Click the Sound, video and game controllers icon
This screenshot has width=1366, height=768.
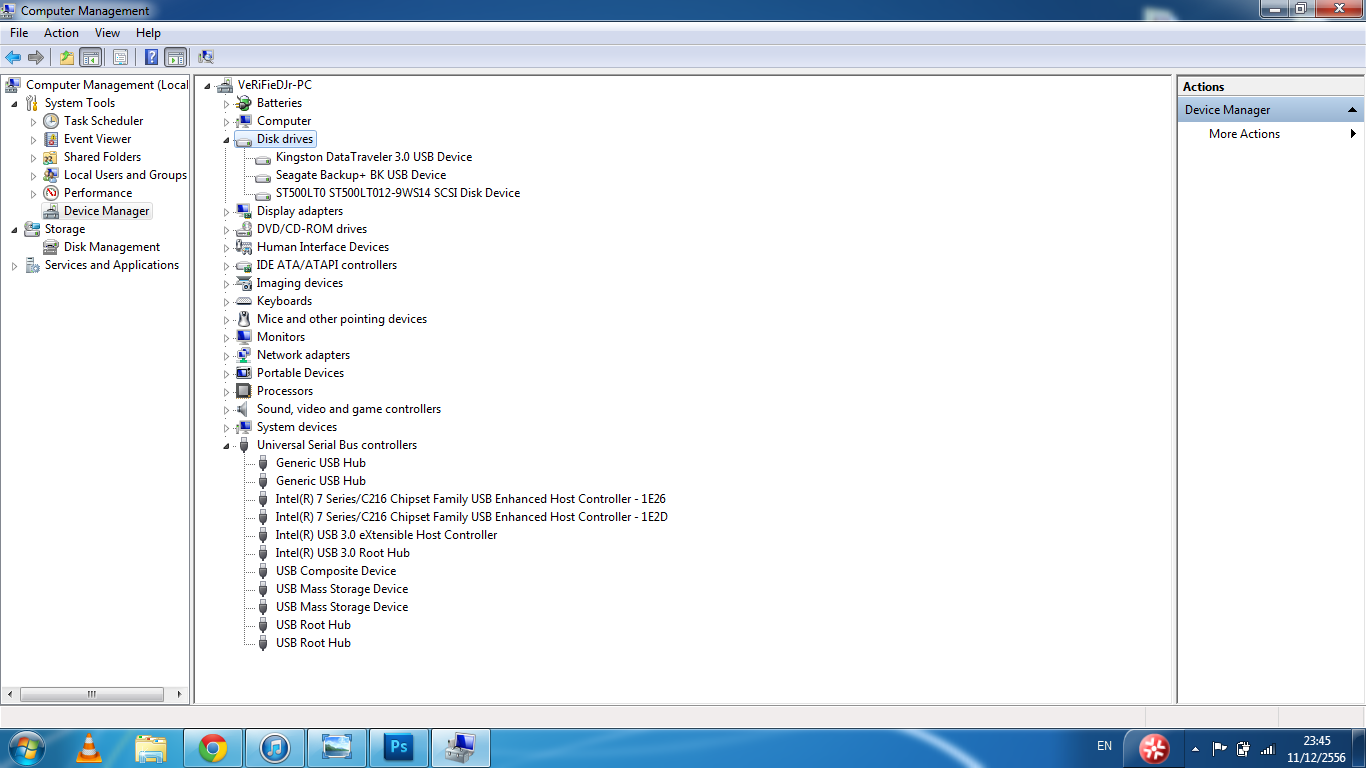243,409
